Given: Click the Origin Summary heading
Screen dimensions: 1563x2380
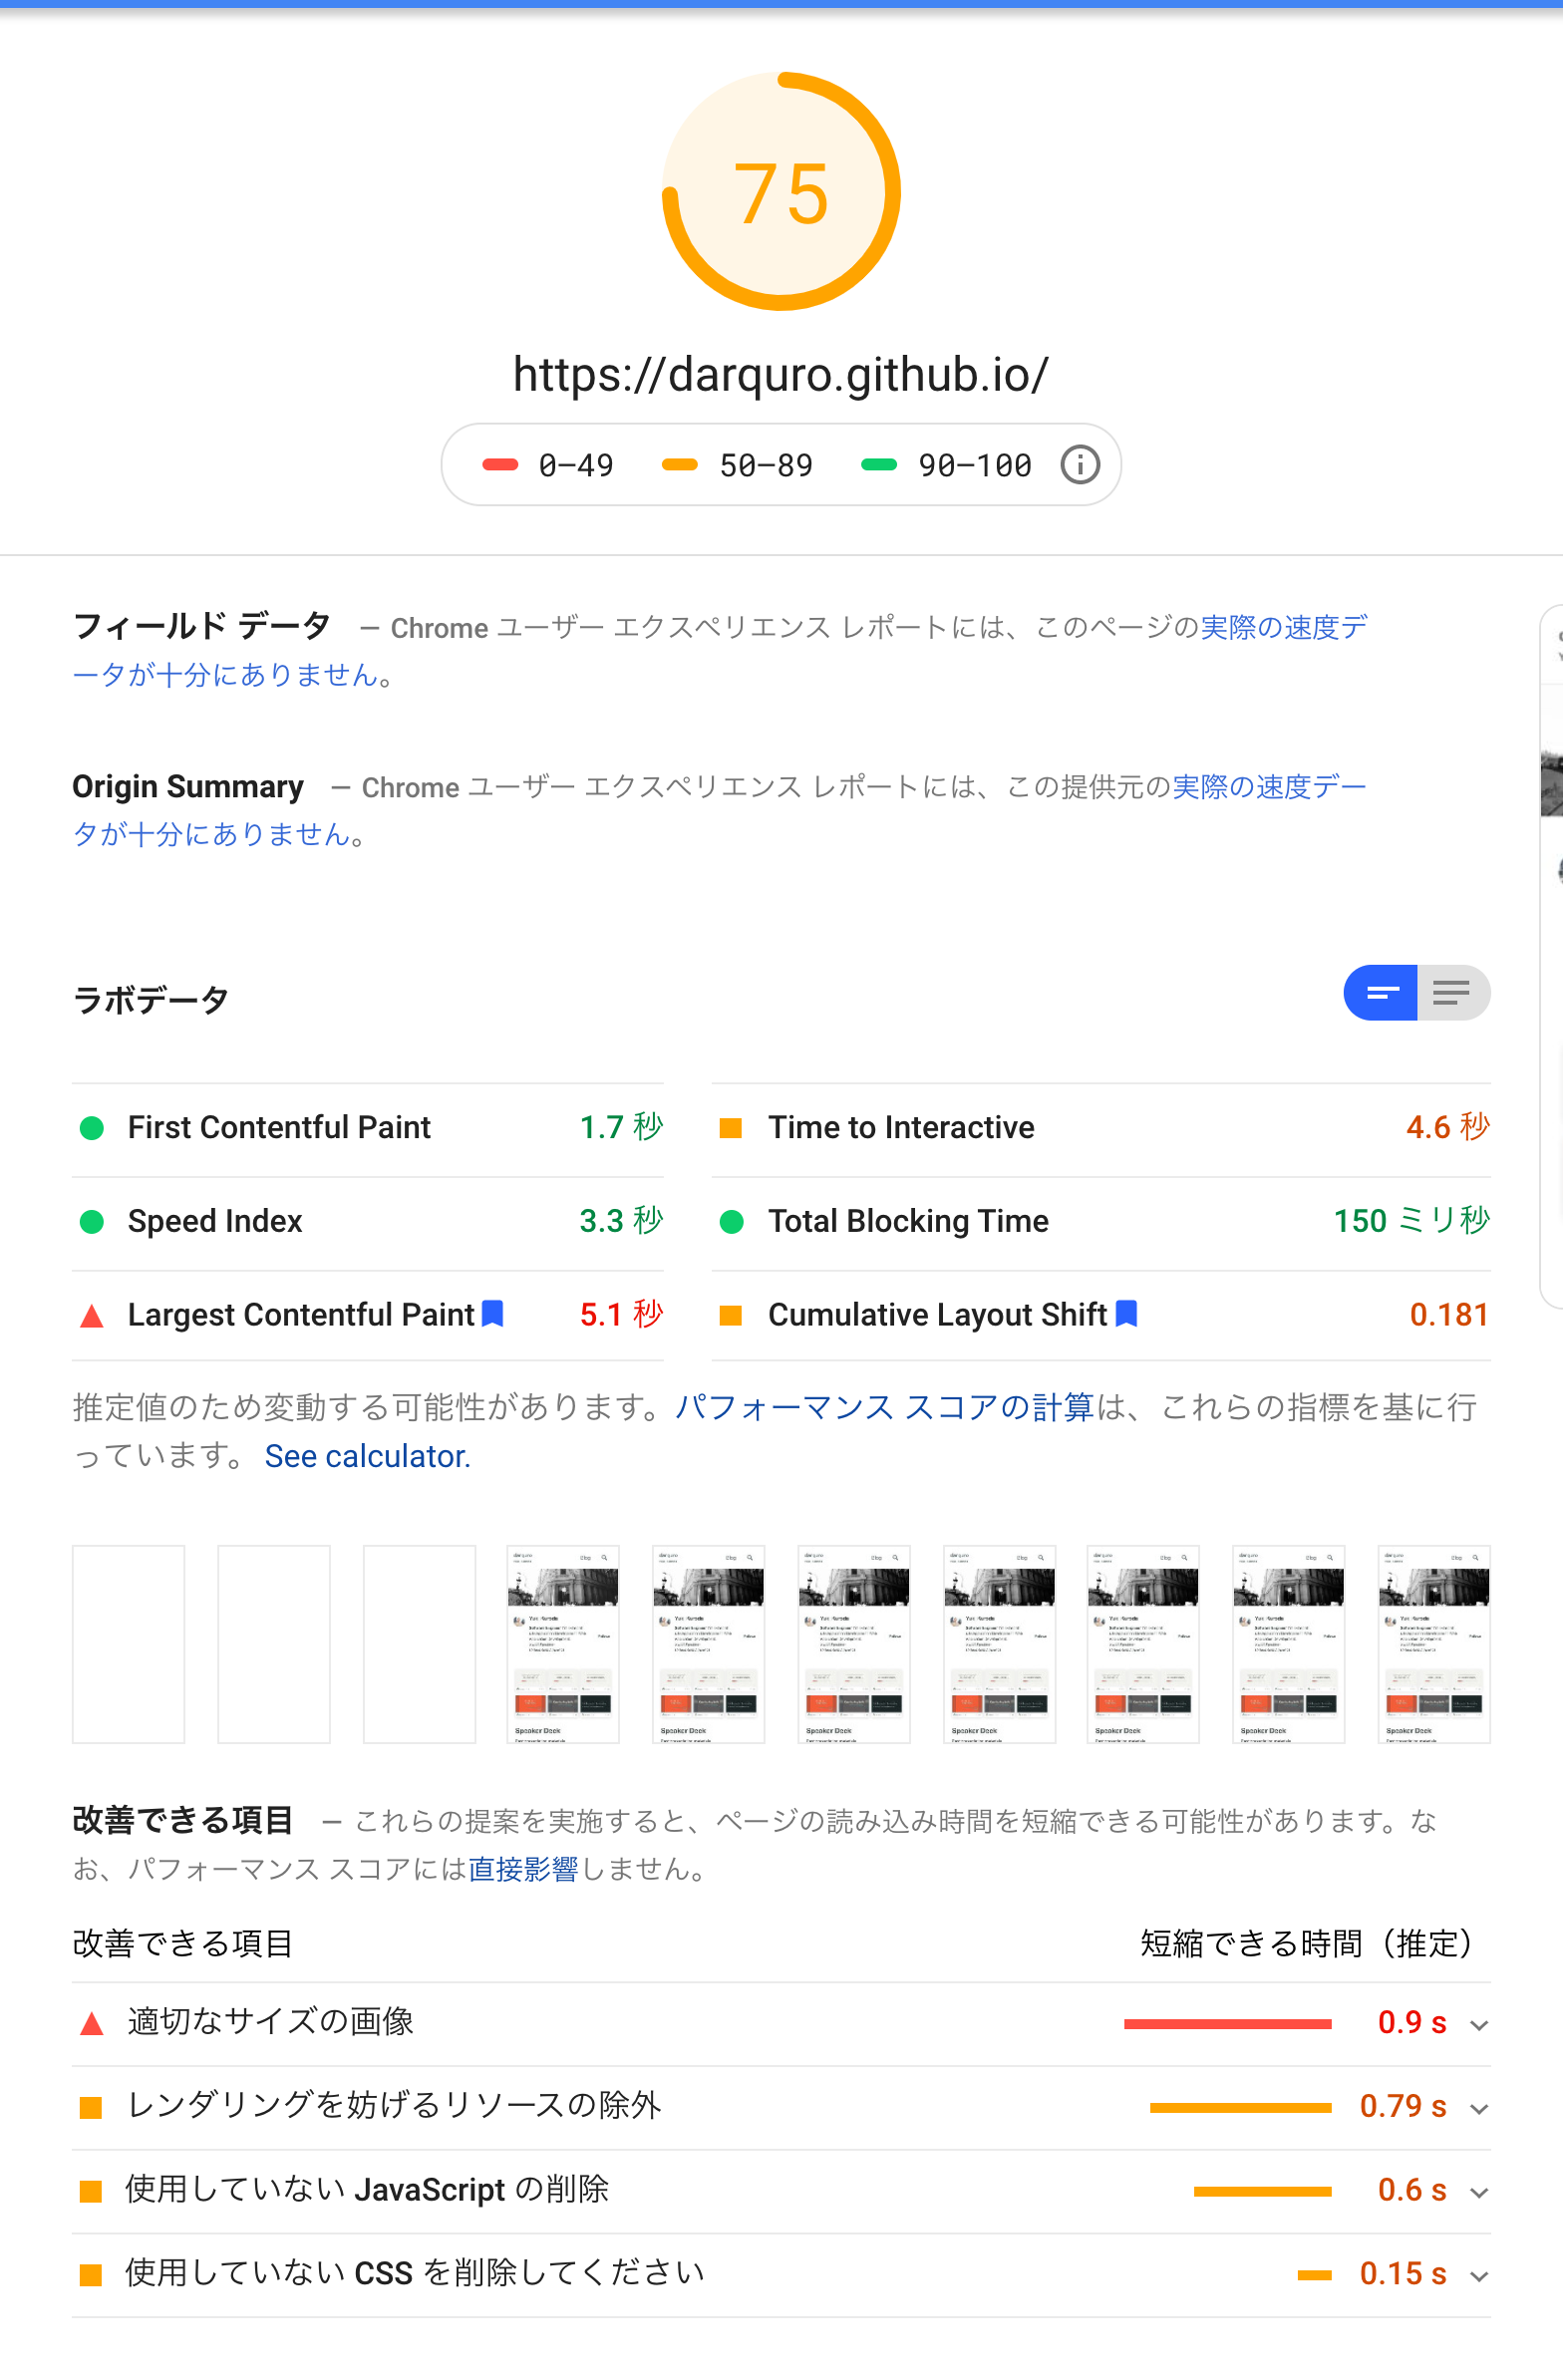Looking at the screenshot, I should click(188, 787).
